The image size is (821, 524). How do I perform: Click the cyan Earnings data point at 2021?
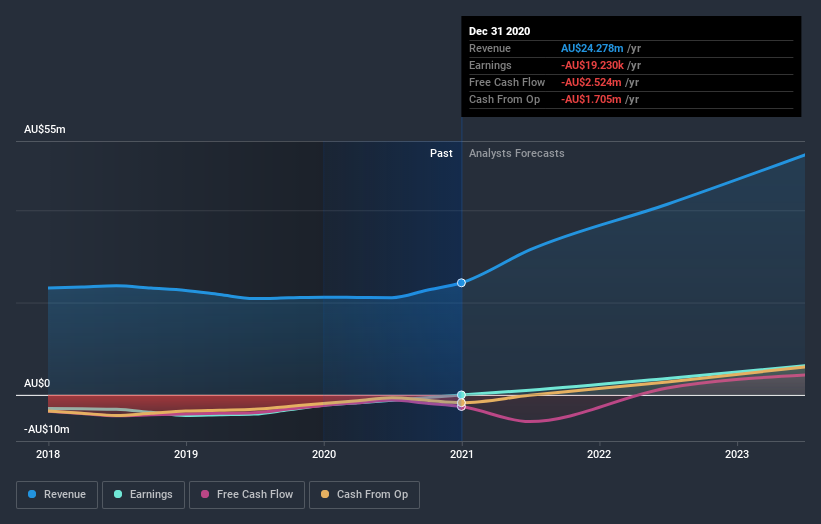(x=461, y=395)
